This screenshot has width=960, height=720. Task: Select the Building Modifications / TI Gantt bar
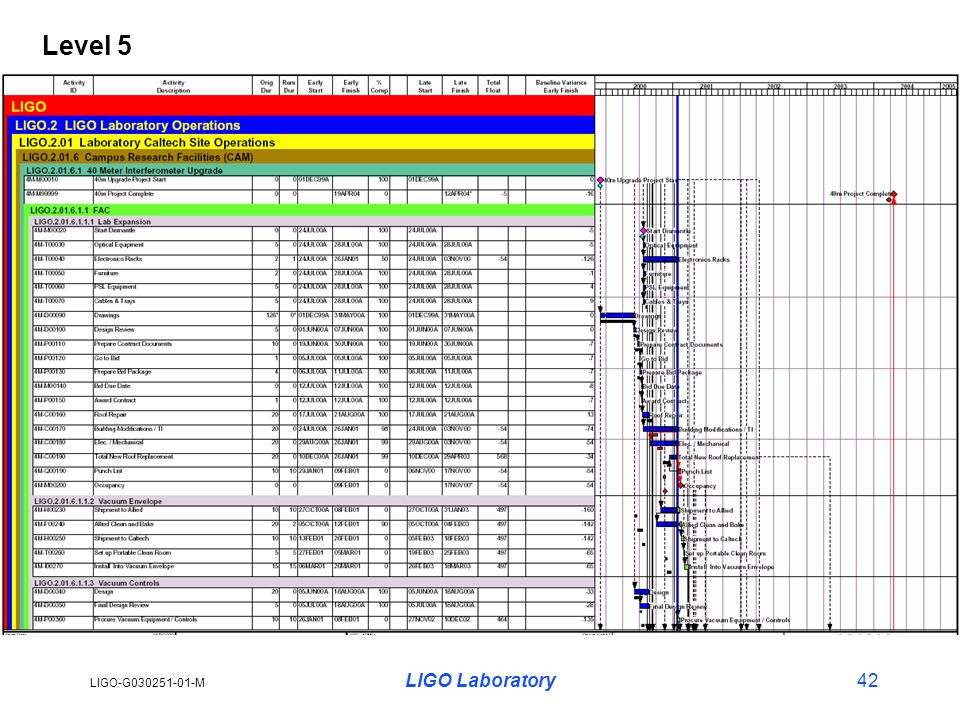click(x=660, y=429)
